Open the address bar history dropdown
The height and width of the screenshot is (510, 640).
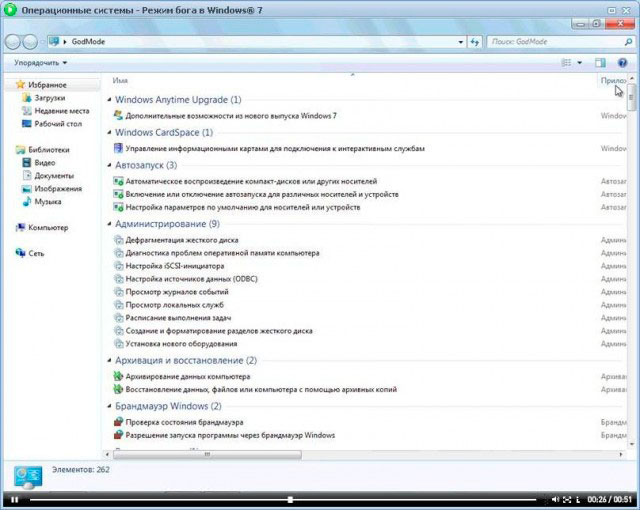tap(460, 42)
